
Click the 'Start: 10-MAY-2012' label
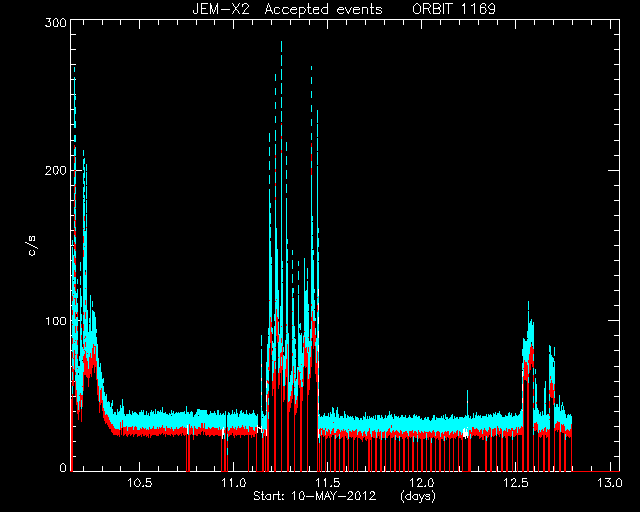314,496
